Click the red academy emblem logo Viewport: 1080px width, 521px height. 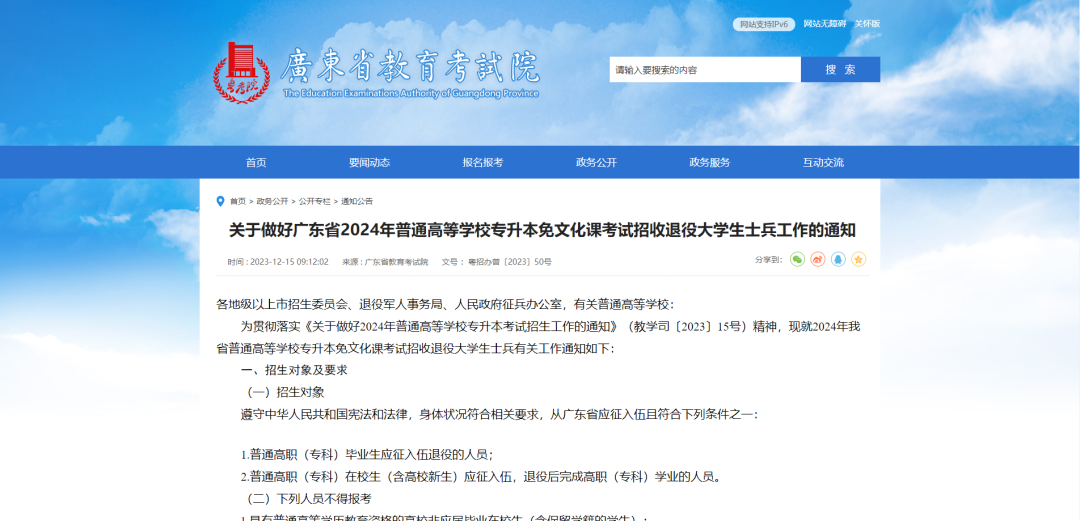click(x=241, y=72)
